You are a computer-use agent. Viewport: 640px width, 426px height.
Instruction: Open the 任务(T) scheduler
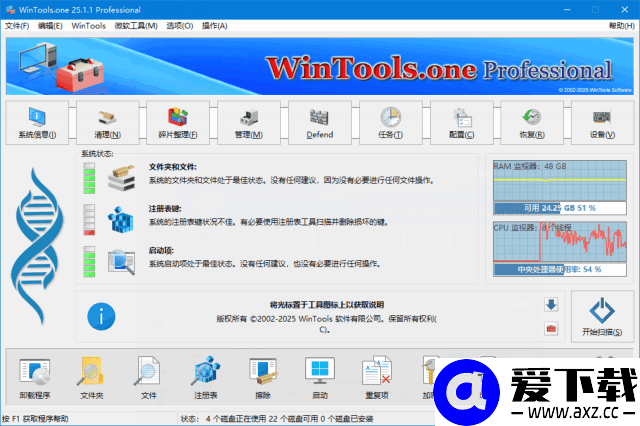(391, 123)
